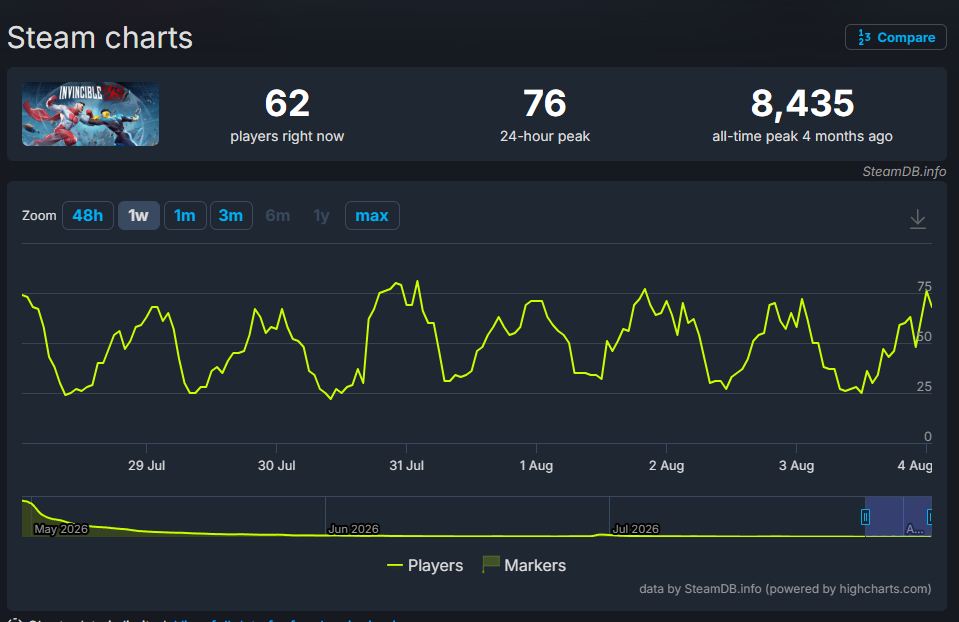Click the disabled 1y zoom option
Image resolution: width=959 pixels, height=622 pixels.
coord(321,216)
